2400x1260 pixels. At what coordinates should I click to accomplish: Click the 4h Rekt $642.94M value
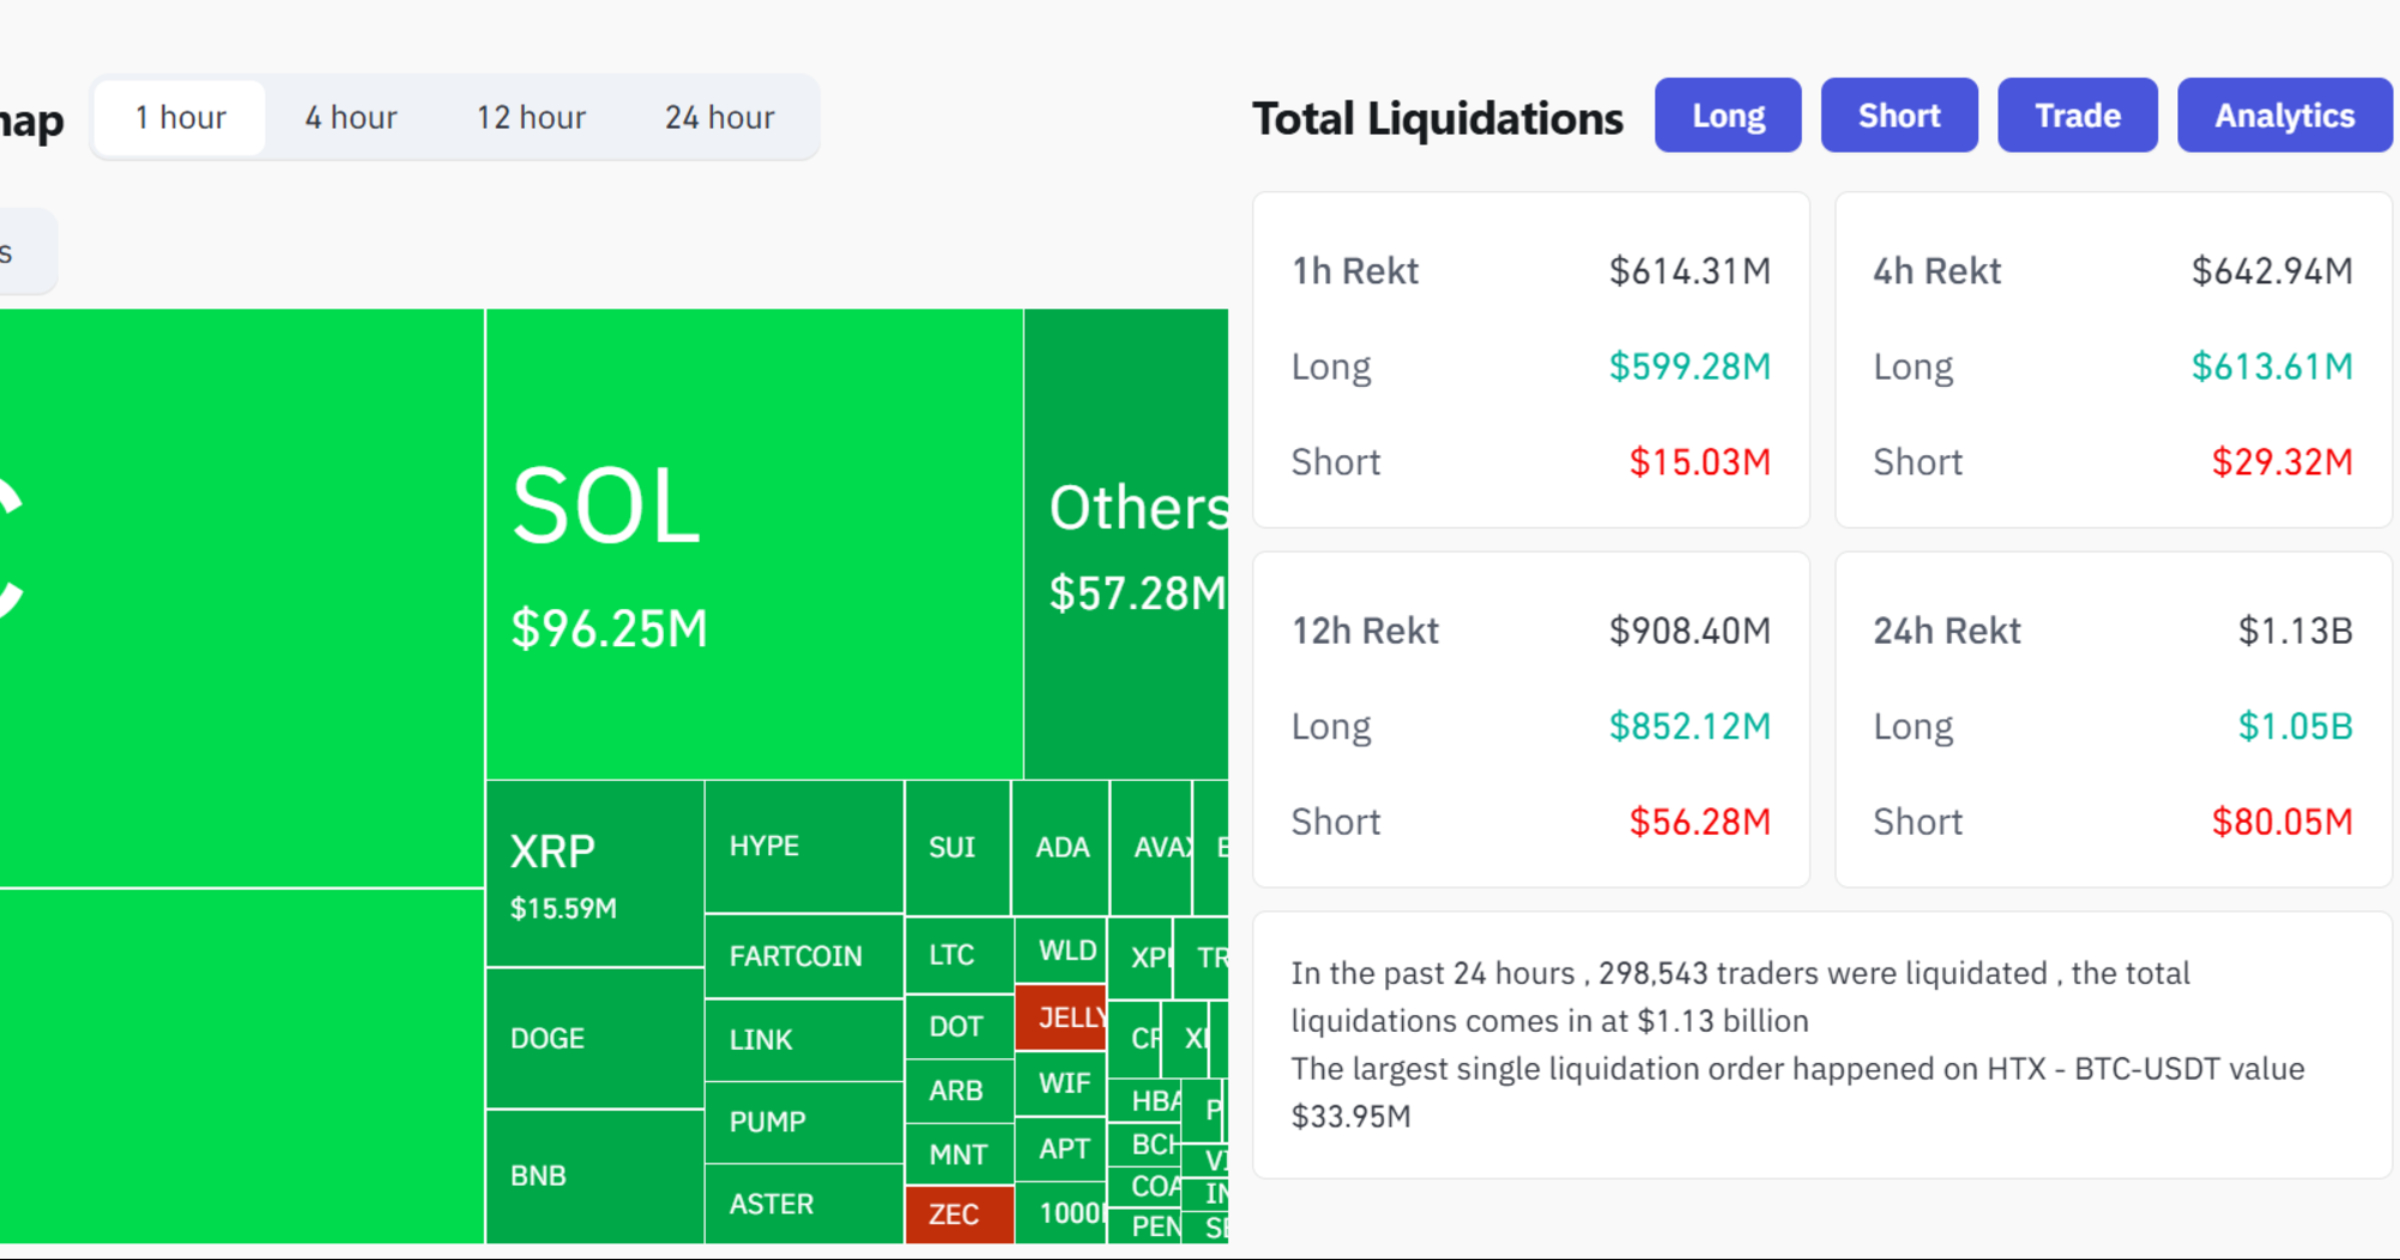2272,271
